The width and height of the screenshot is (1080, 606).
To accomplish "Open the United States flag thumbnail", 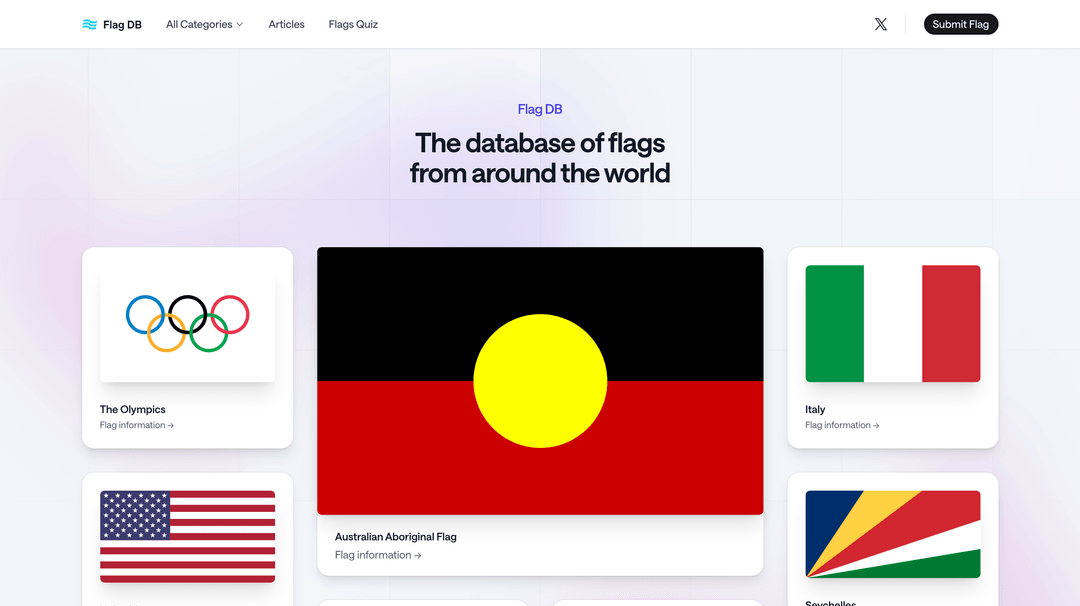I will tap(187, 536).
